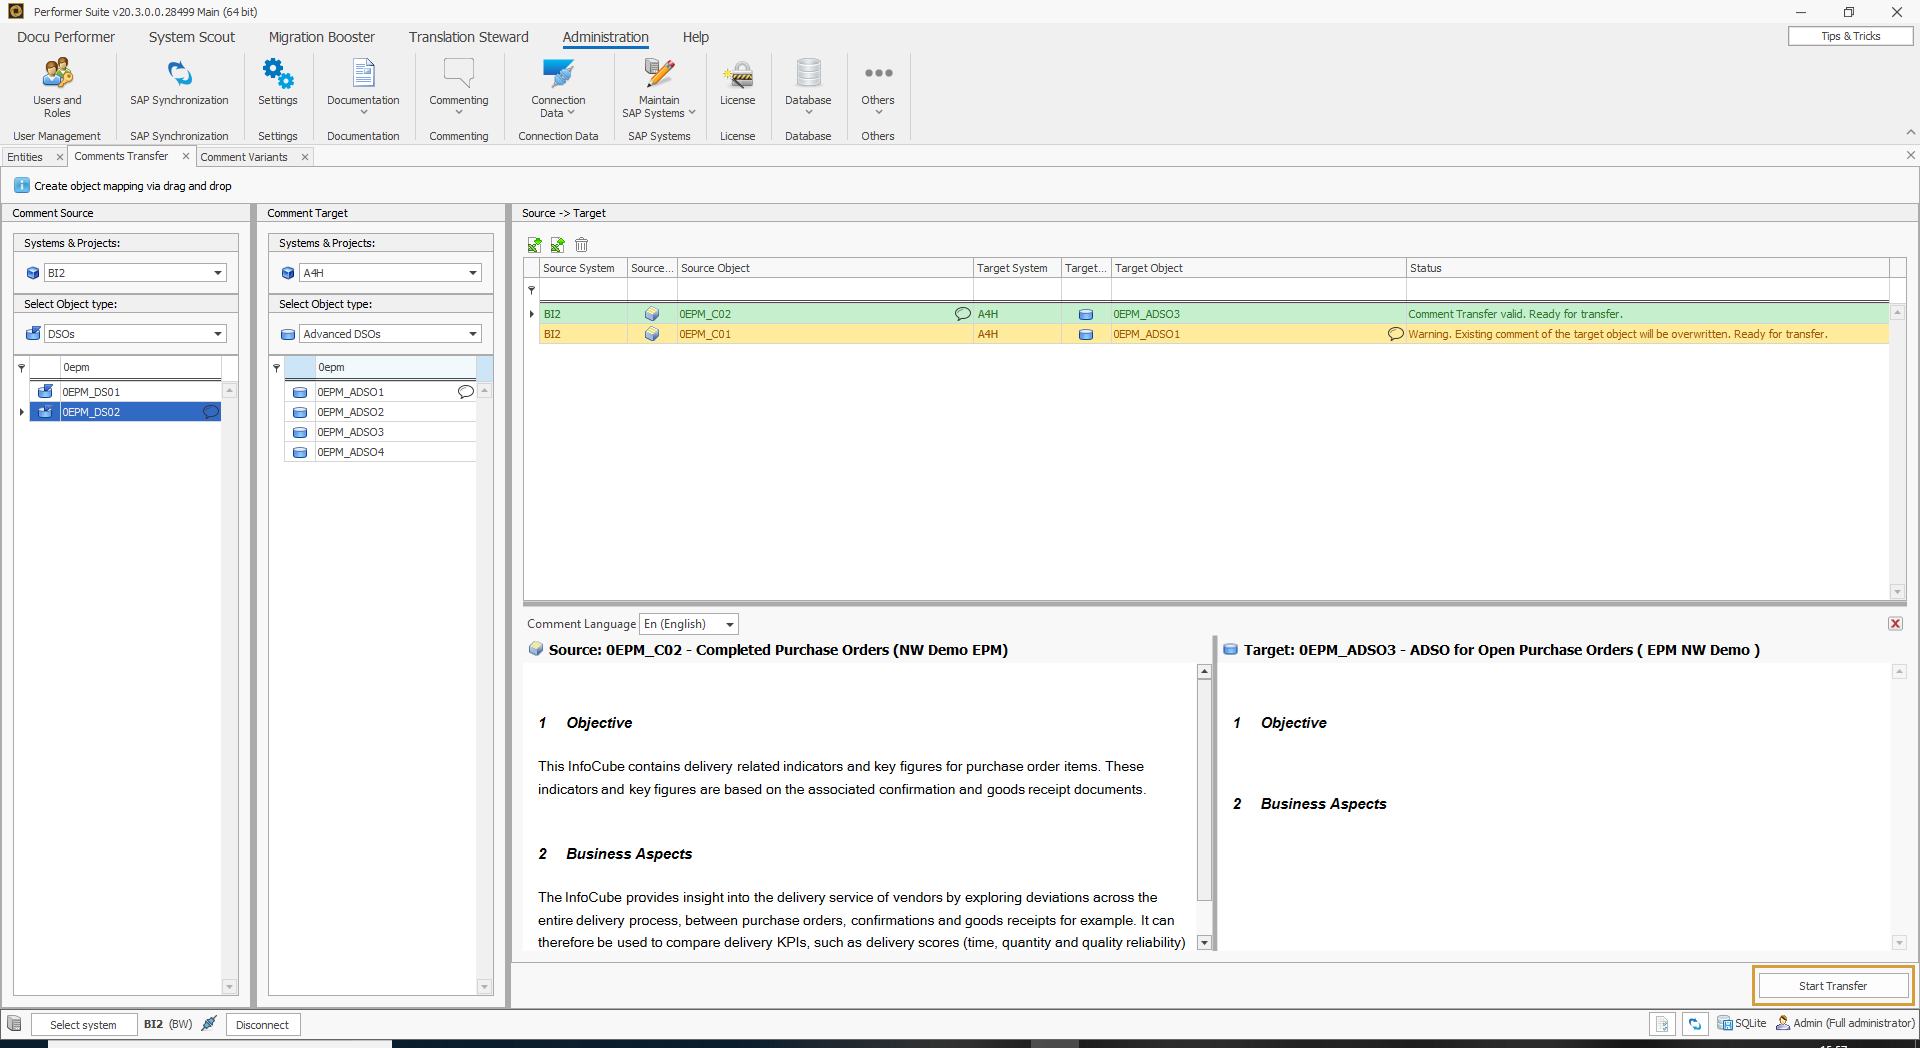Image resolution: width=1920 pixels, height=1048 pixels.
Task: Open the System Scout menu
Action: point(191,37)
